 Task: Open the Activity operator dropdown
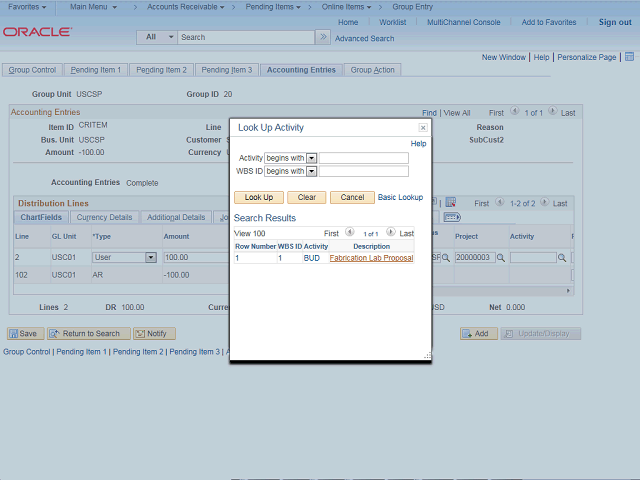[311, 158]
